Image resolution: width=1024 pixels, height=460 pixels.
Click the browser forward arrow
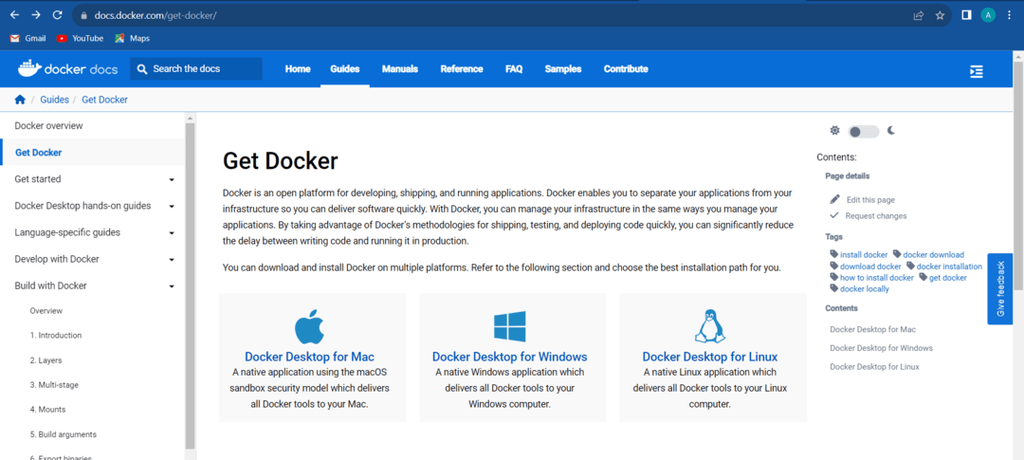[x=35, y=15]
